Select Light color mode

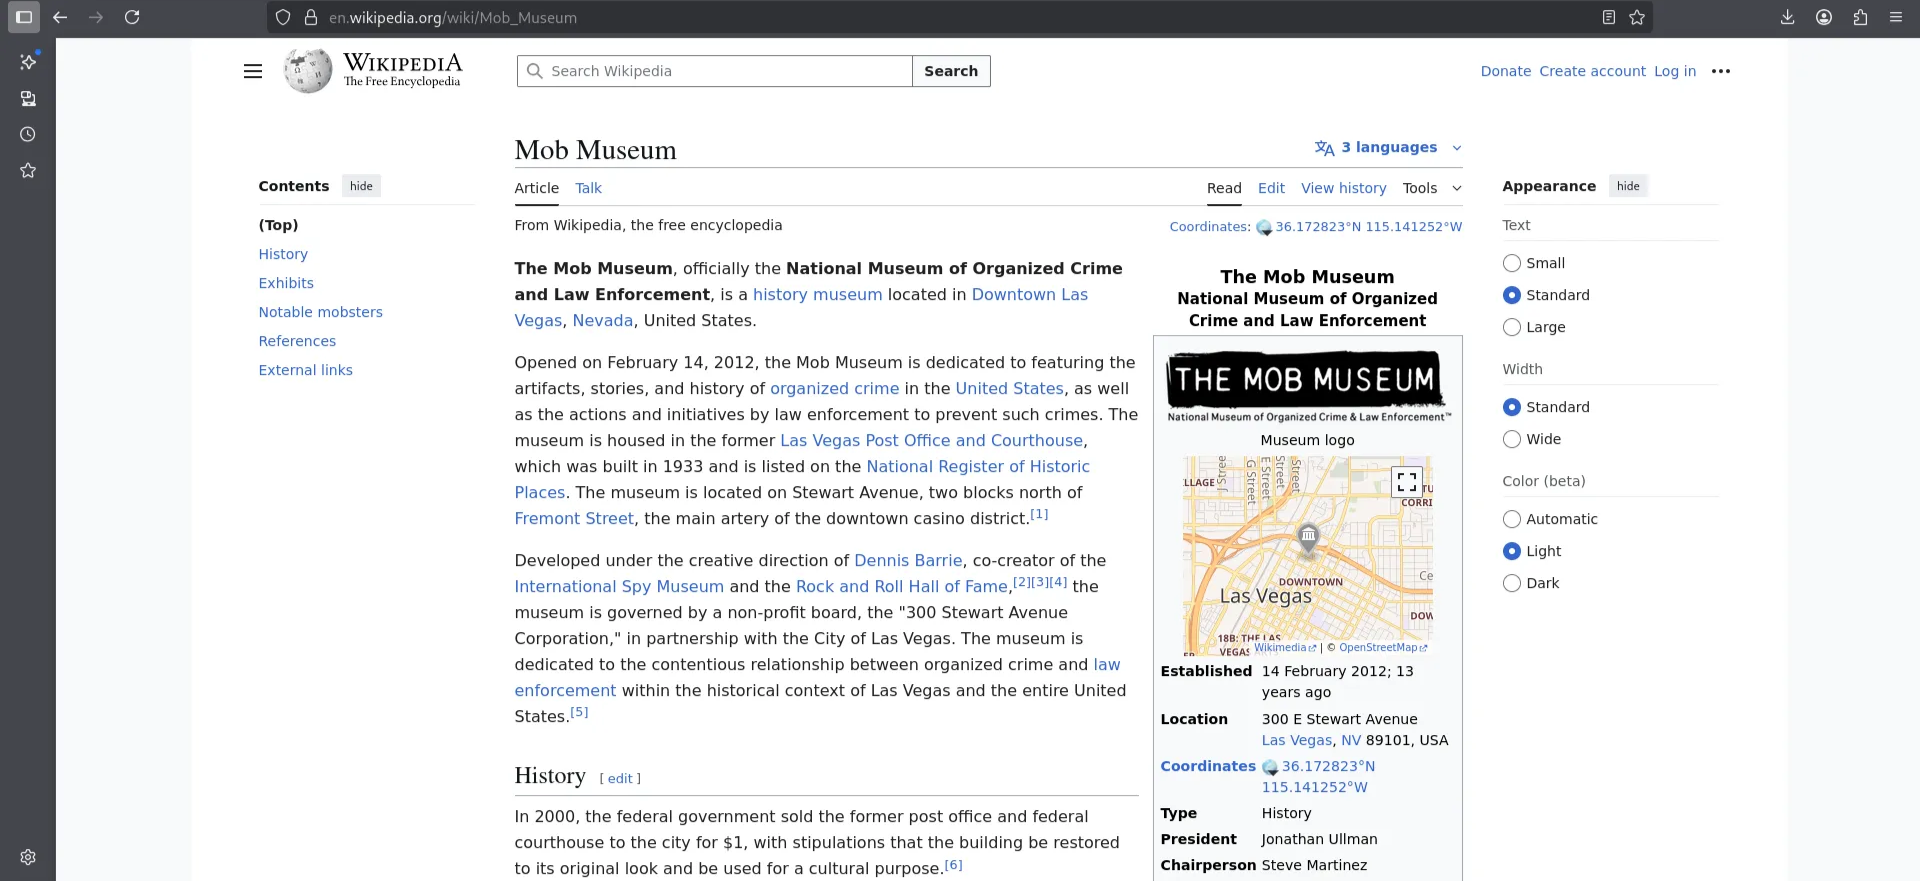point(1512,551)
